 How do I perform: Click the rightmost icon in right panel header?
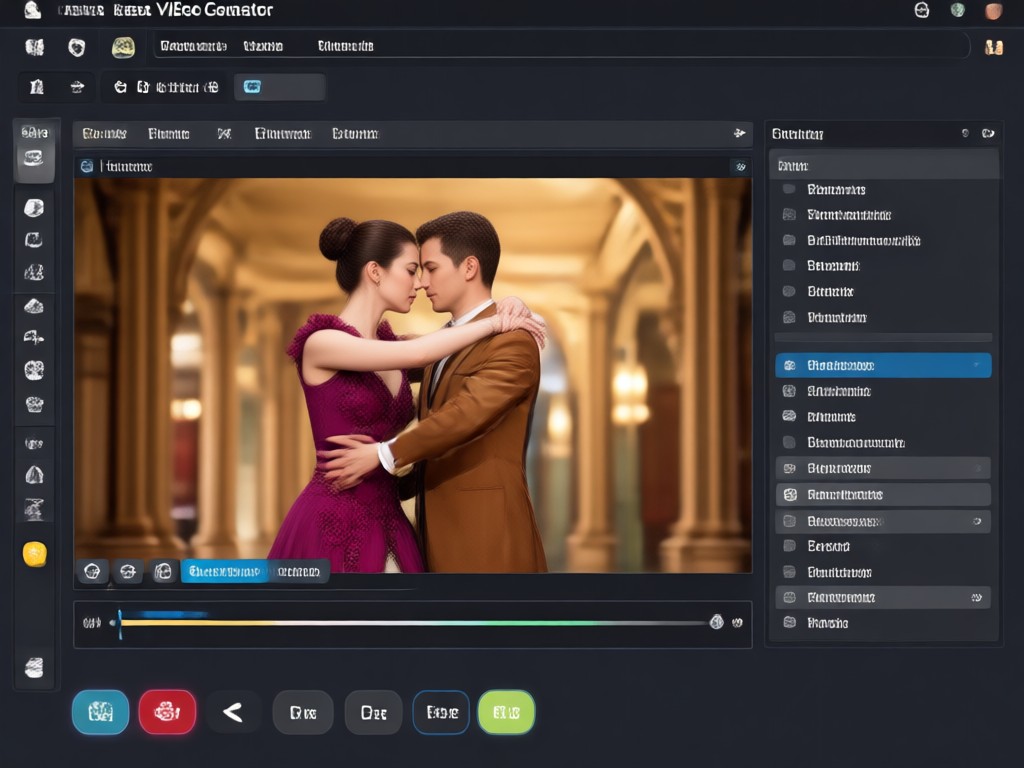(988, 133)
